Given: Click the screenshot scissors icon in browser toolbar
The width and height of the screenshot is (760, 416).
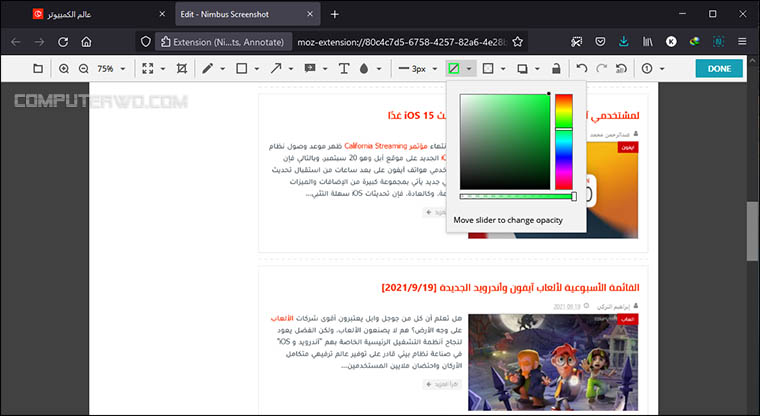Looking at the screenshot, I should tap(576, 42).
